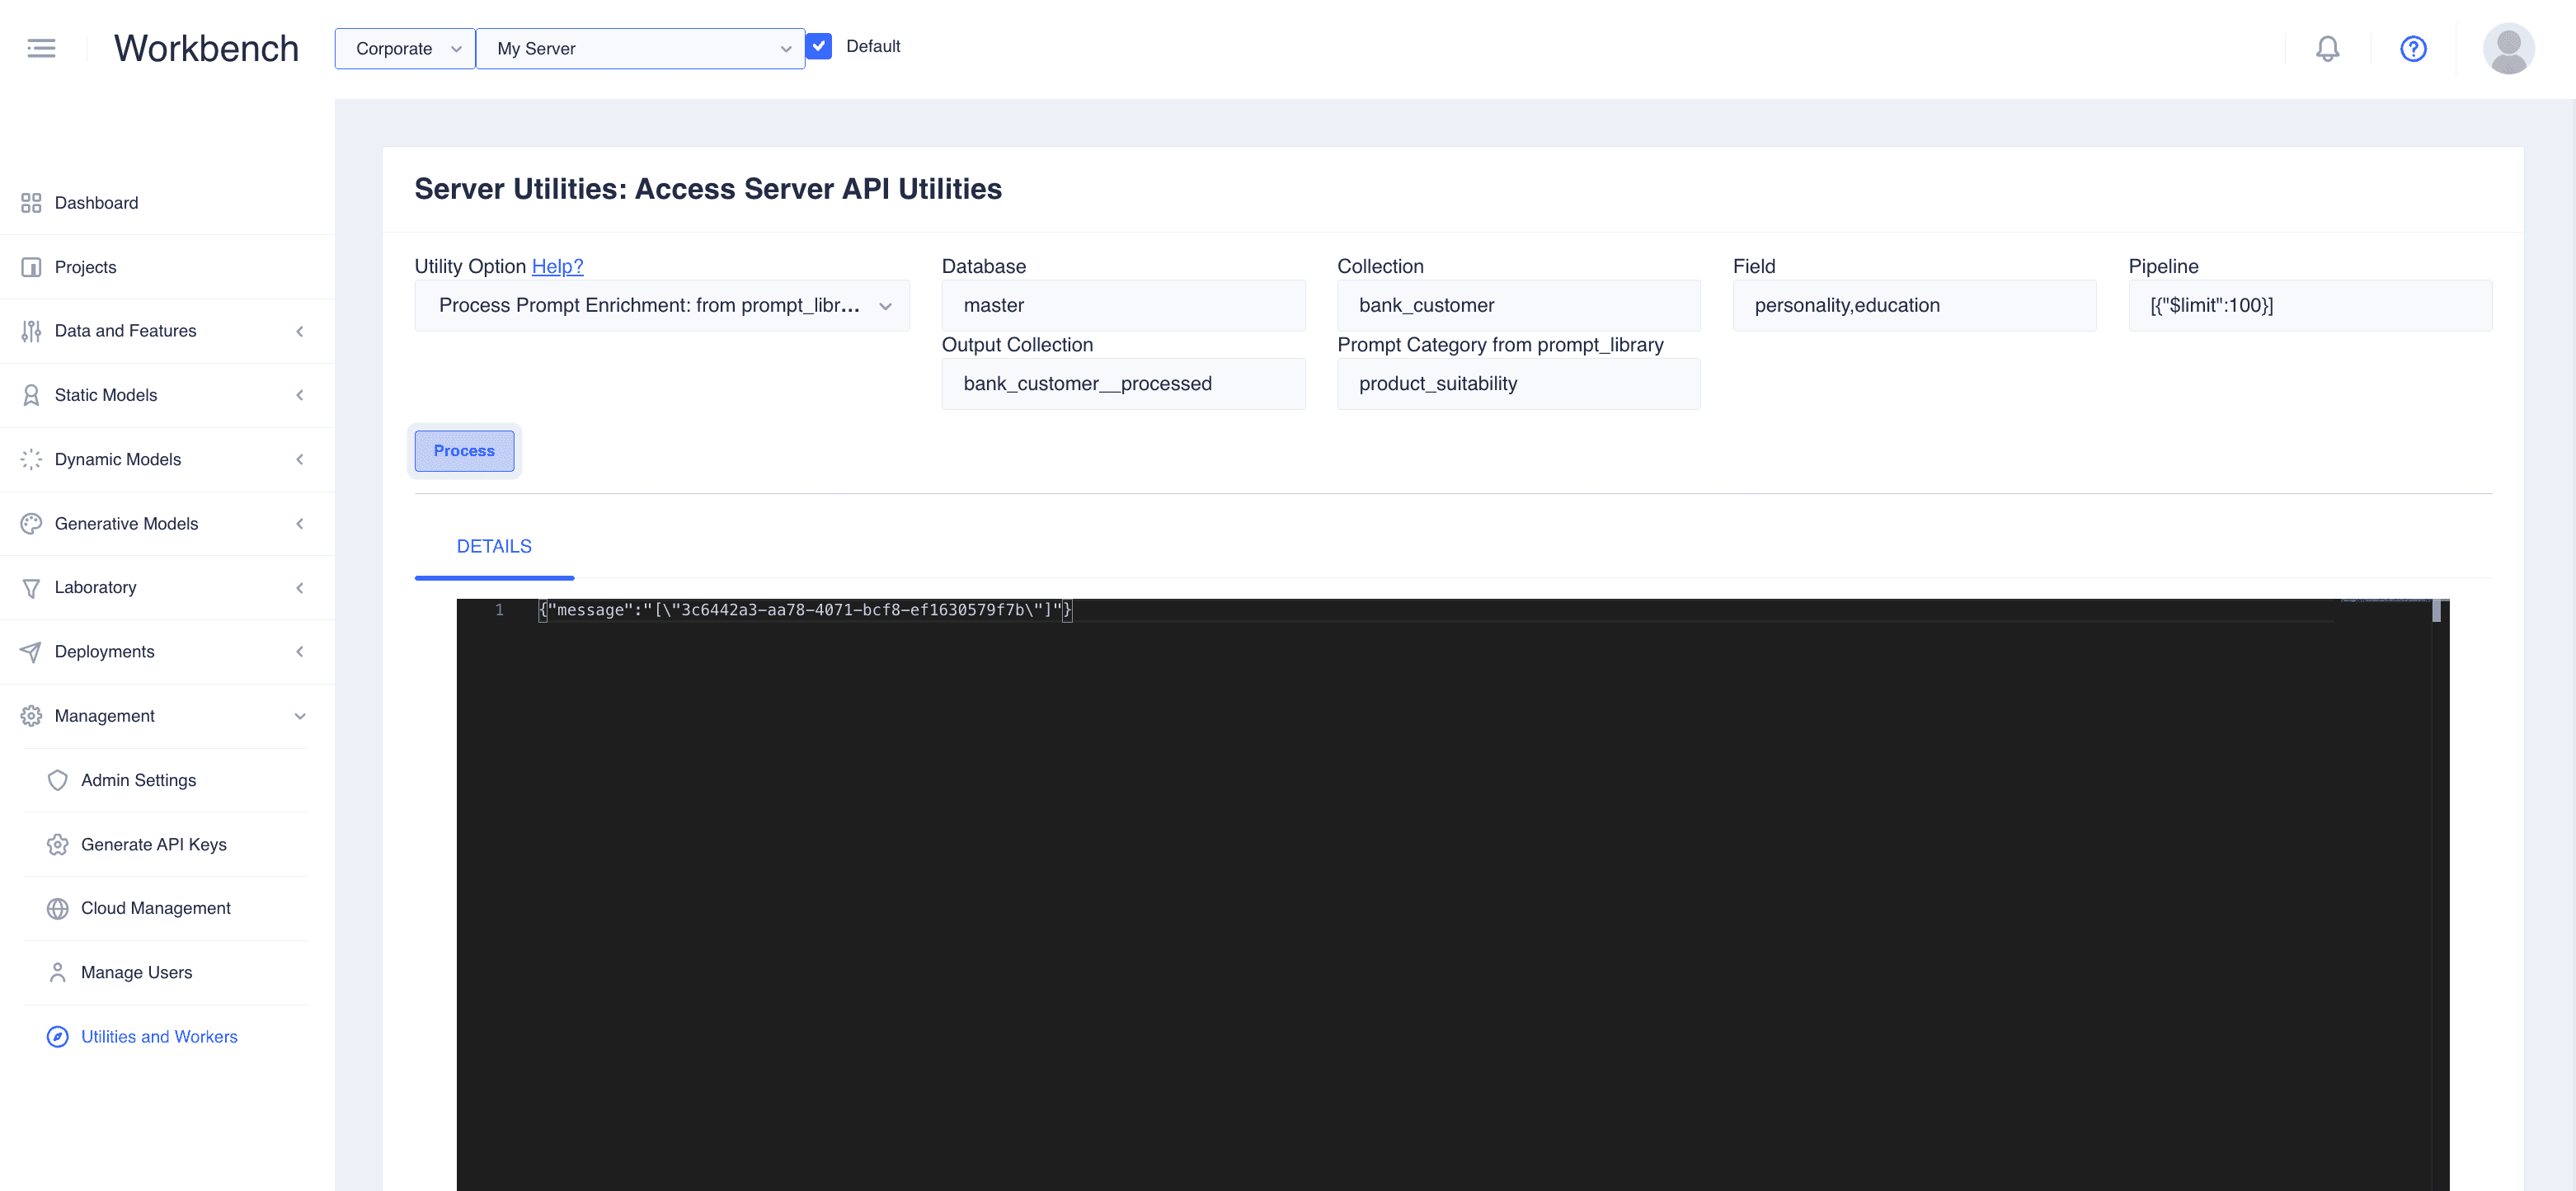Click the Cloud Management globe icon
This screenshot has width=2576, height=1191.
click(58, 908)
